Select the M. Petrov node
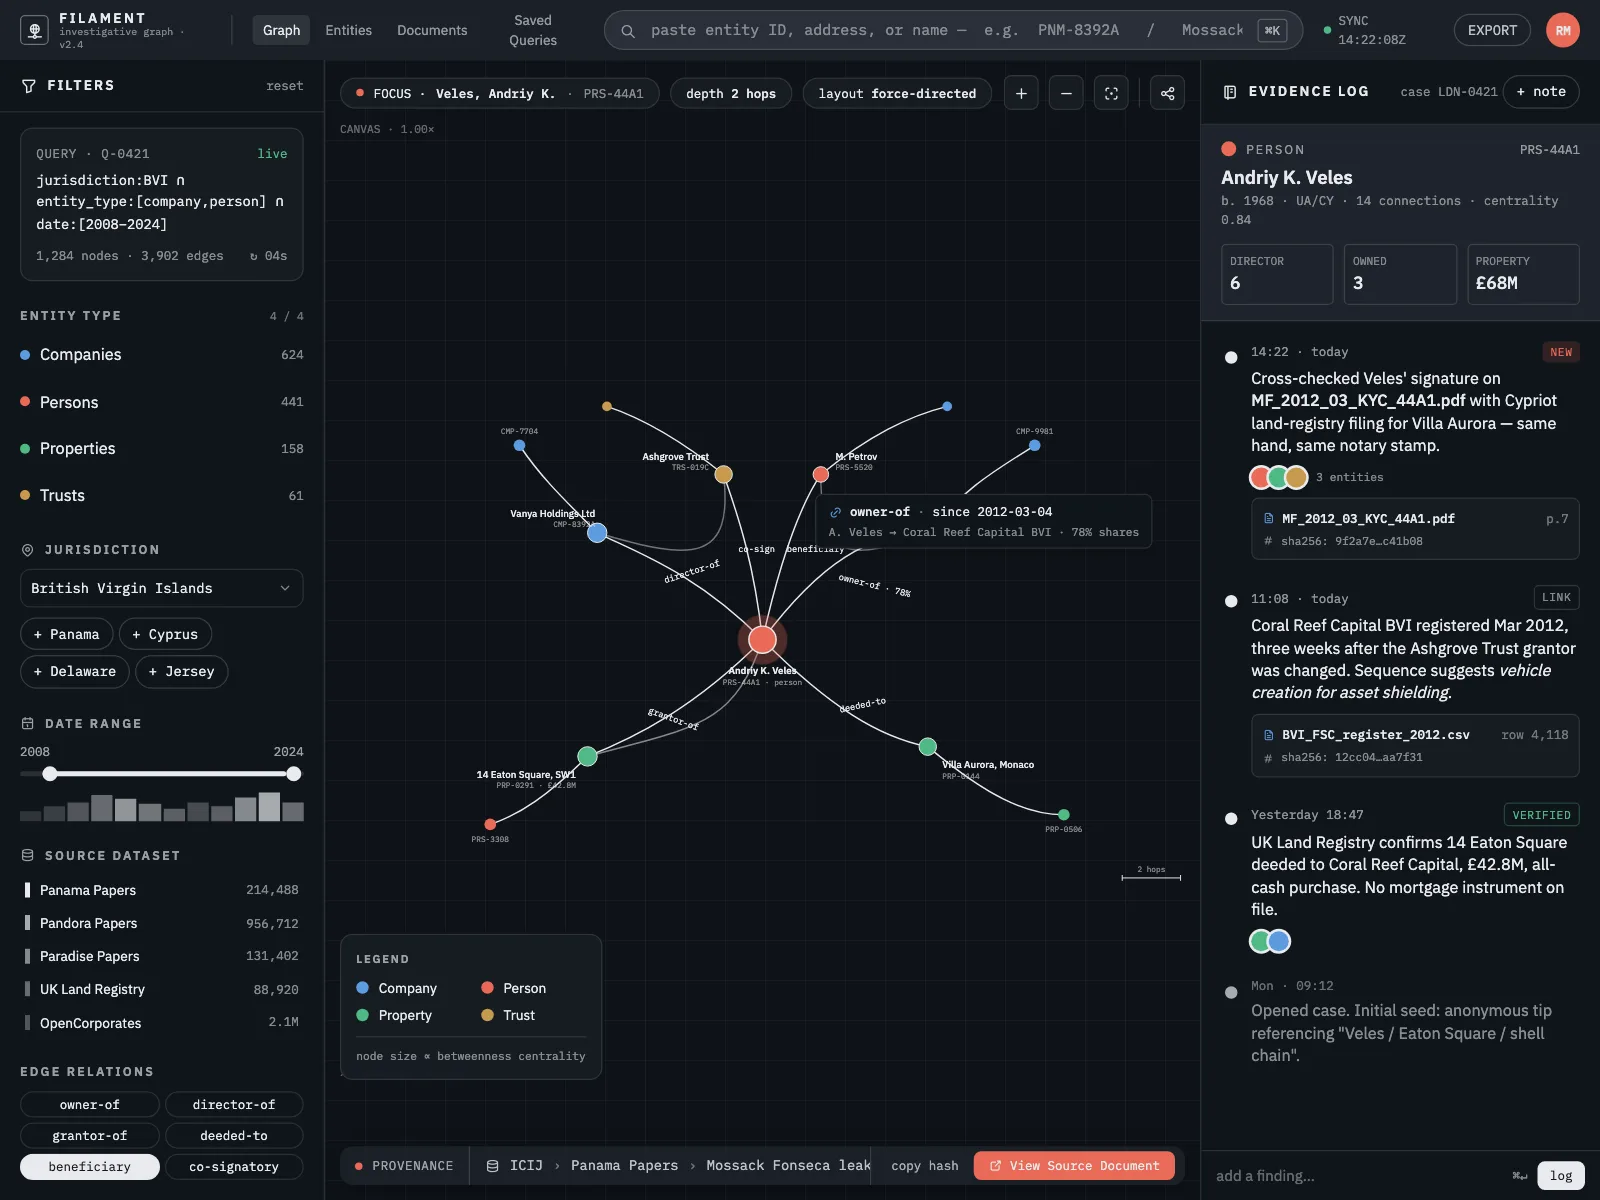The width and height of the screenshot is (1600, 1200). (820, 474)
